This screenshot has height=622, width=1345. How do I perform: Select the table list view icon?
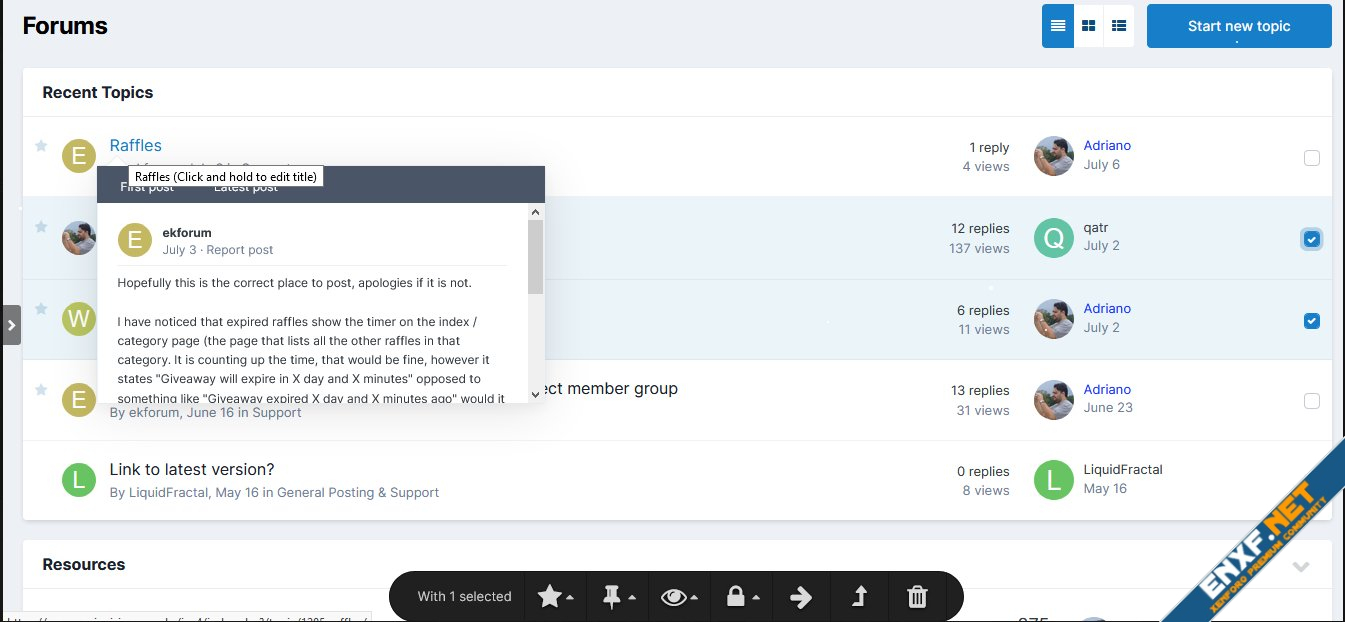(x=1119, y=26)
